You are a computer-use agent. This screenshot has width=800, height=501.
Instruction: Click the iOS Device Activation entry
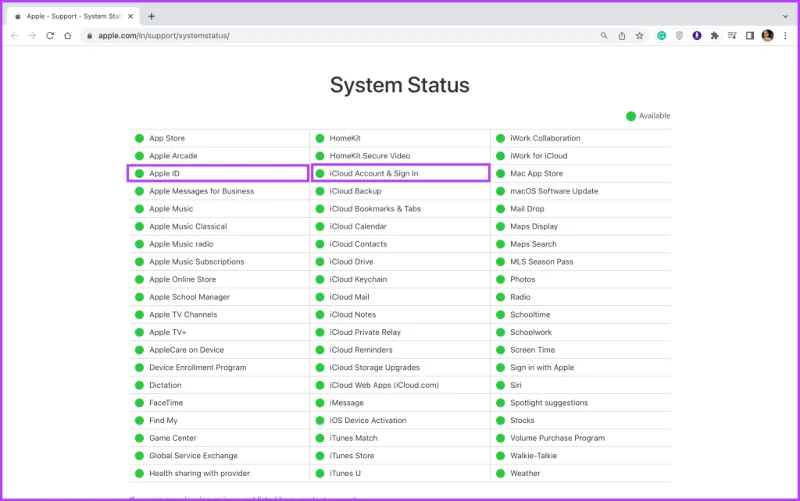coord(368,420)
